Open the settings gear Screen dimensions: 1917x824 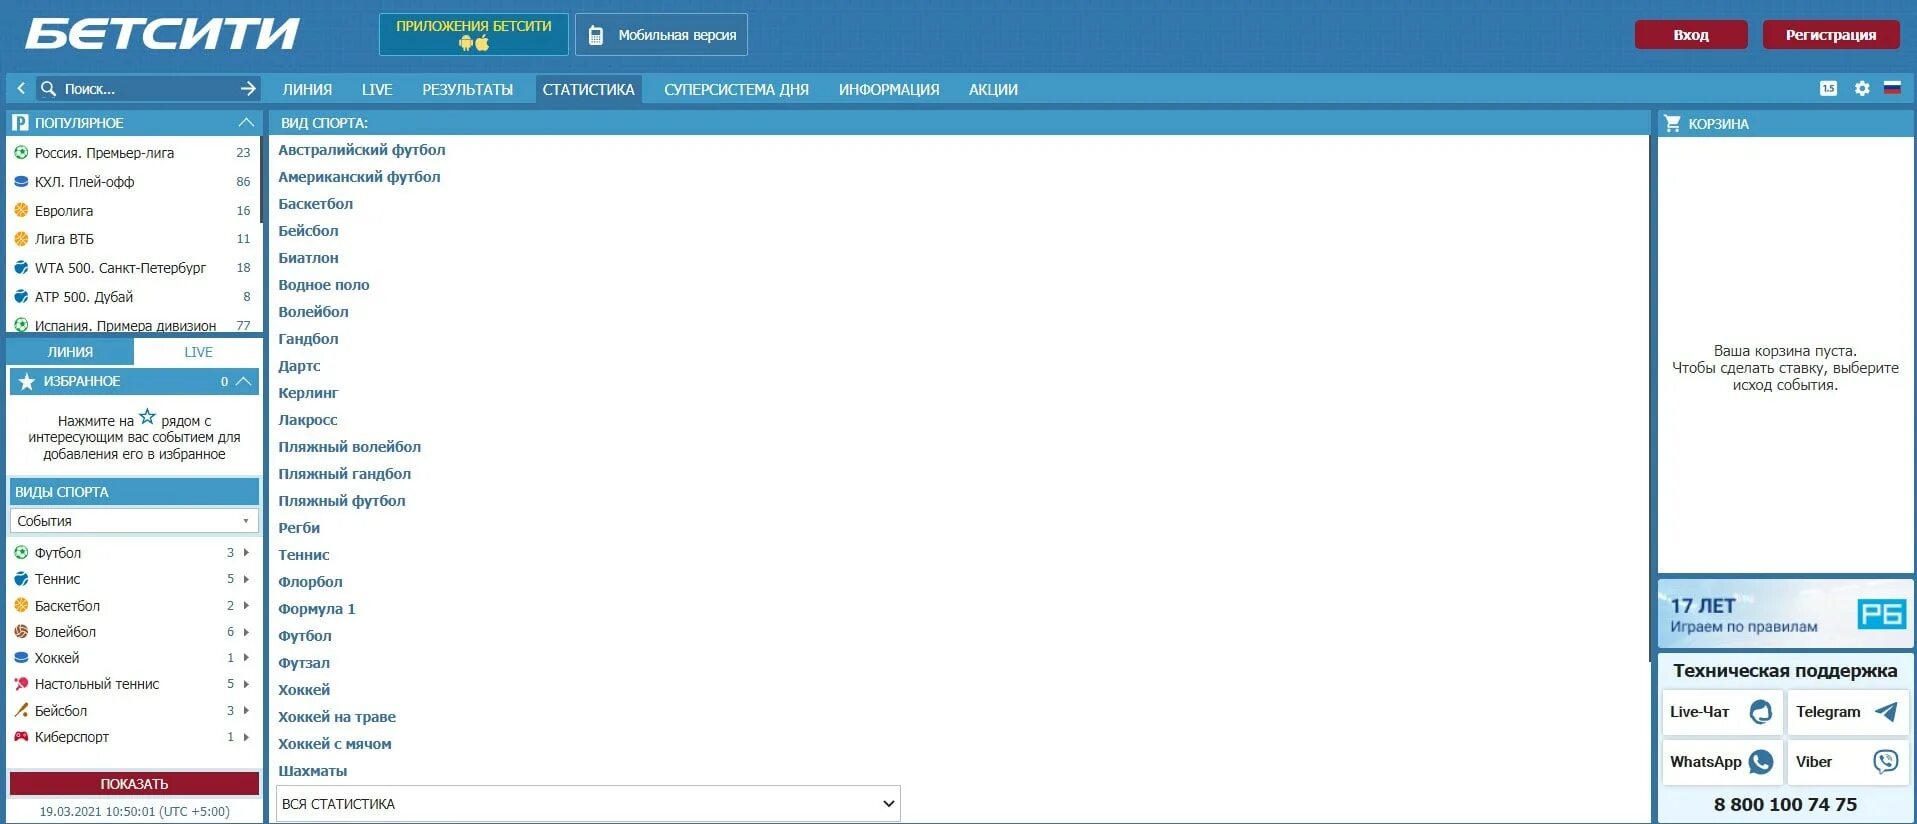point(1862,88)
